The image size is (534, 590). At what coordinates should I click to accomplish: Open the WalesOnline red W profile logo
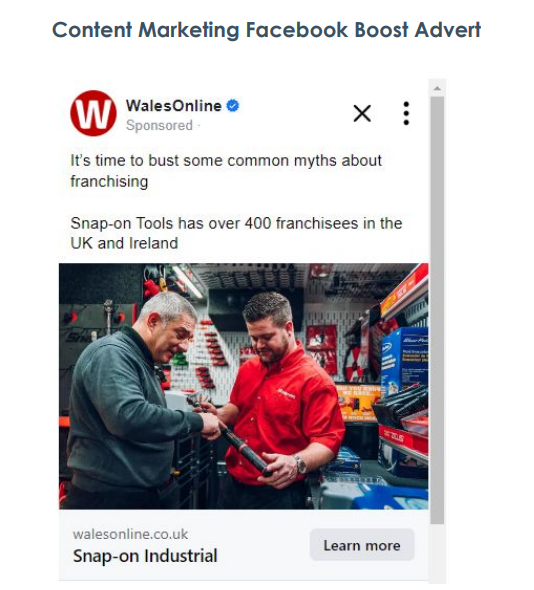pos(93,113)
